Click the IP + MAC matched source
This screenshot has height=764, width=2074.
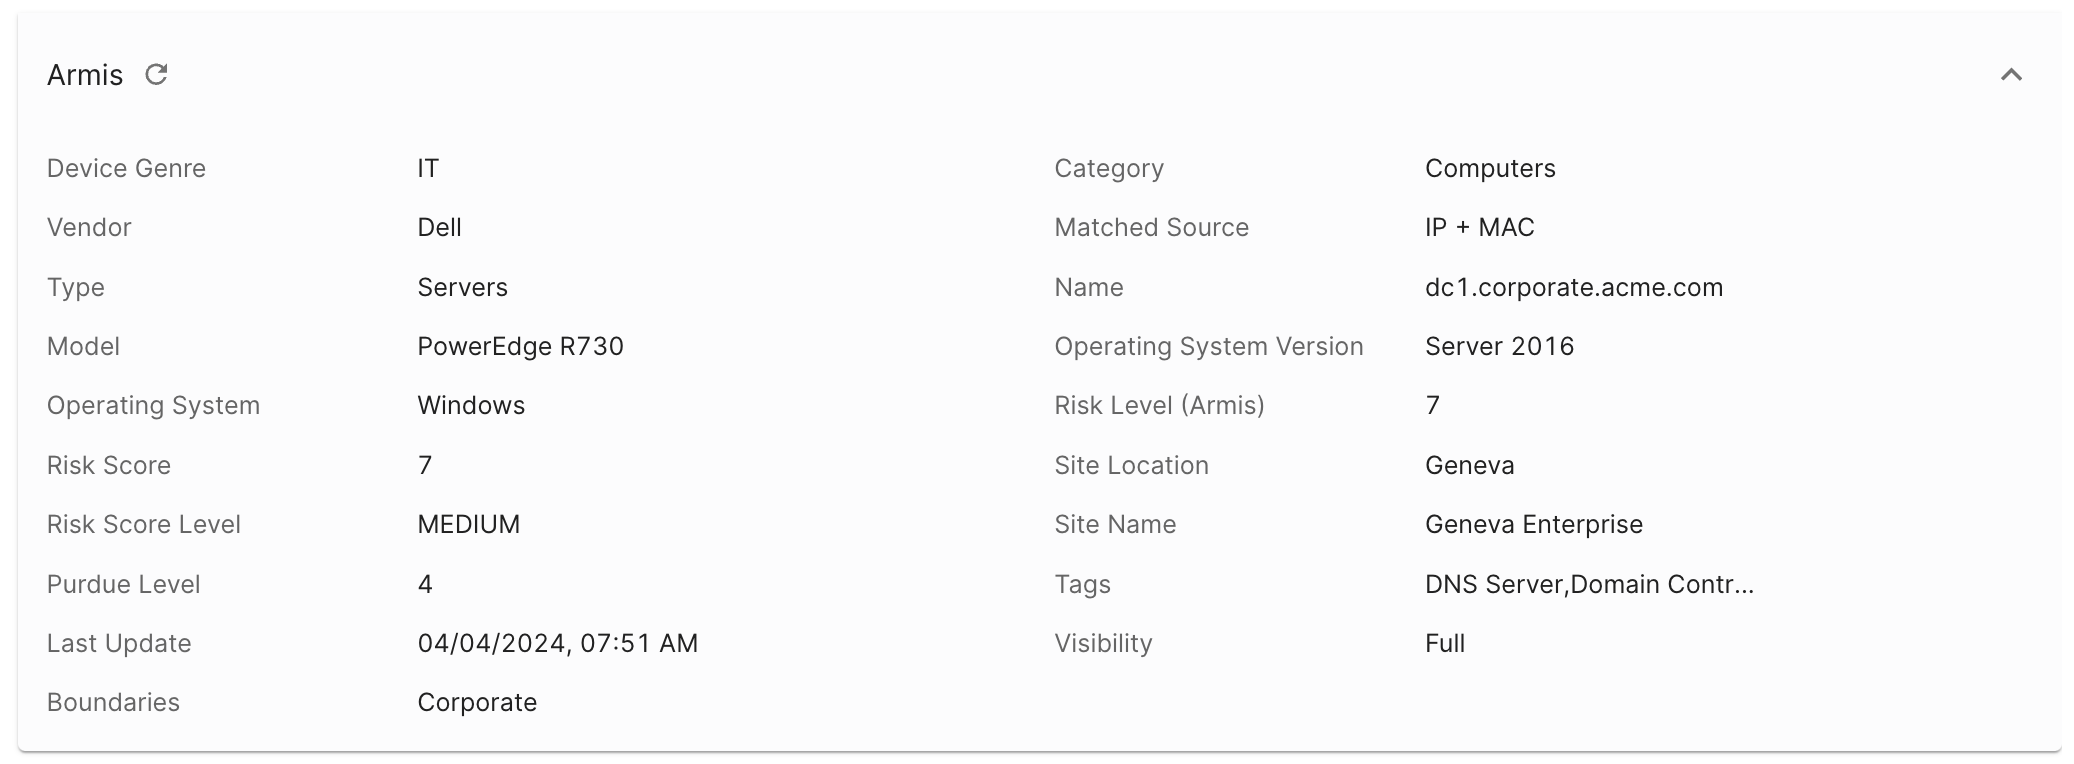[x=1479, y=228]
